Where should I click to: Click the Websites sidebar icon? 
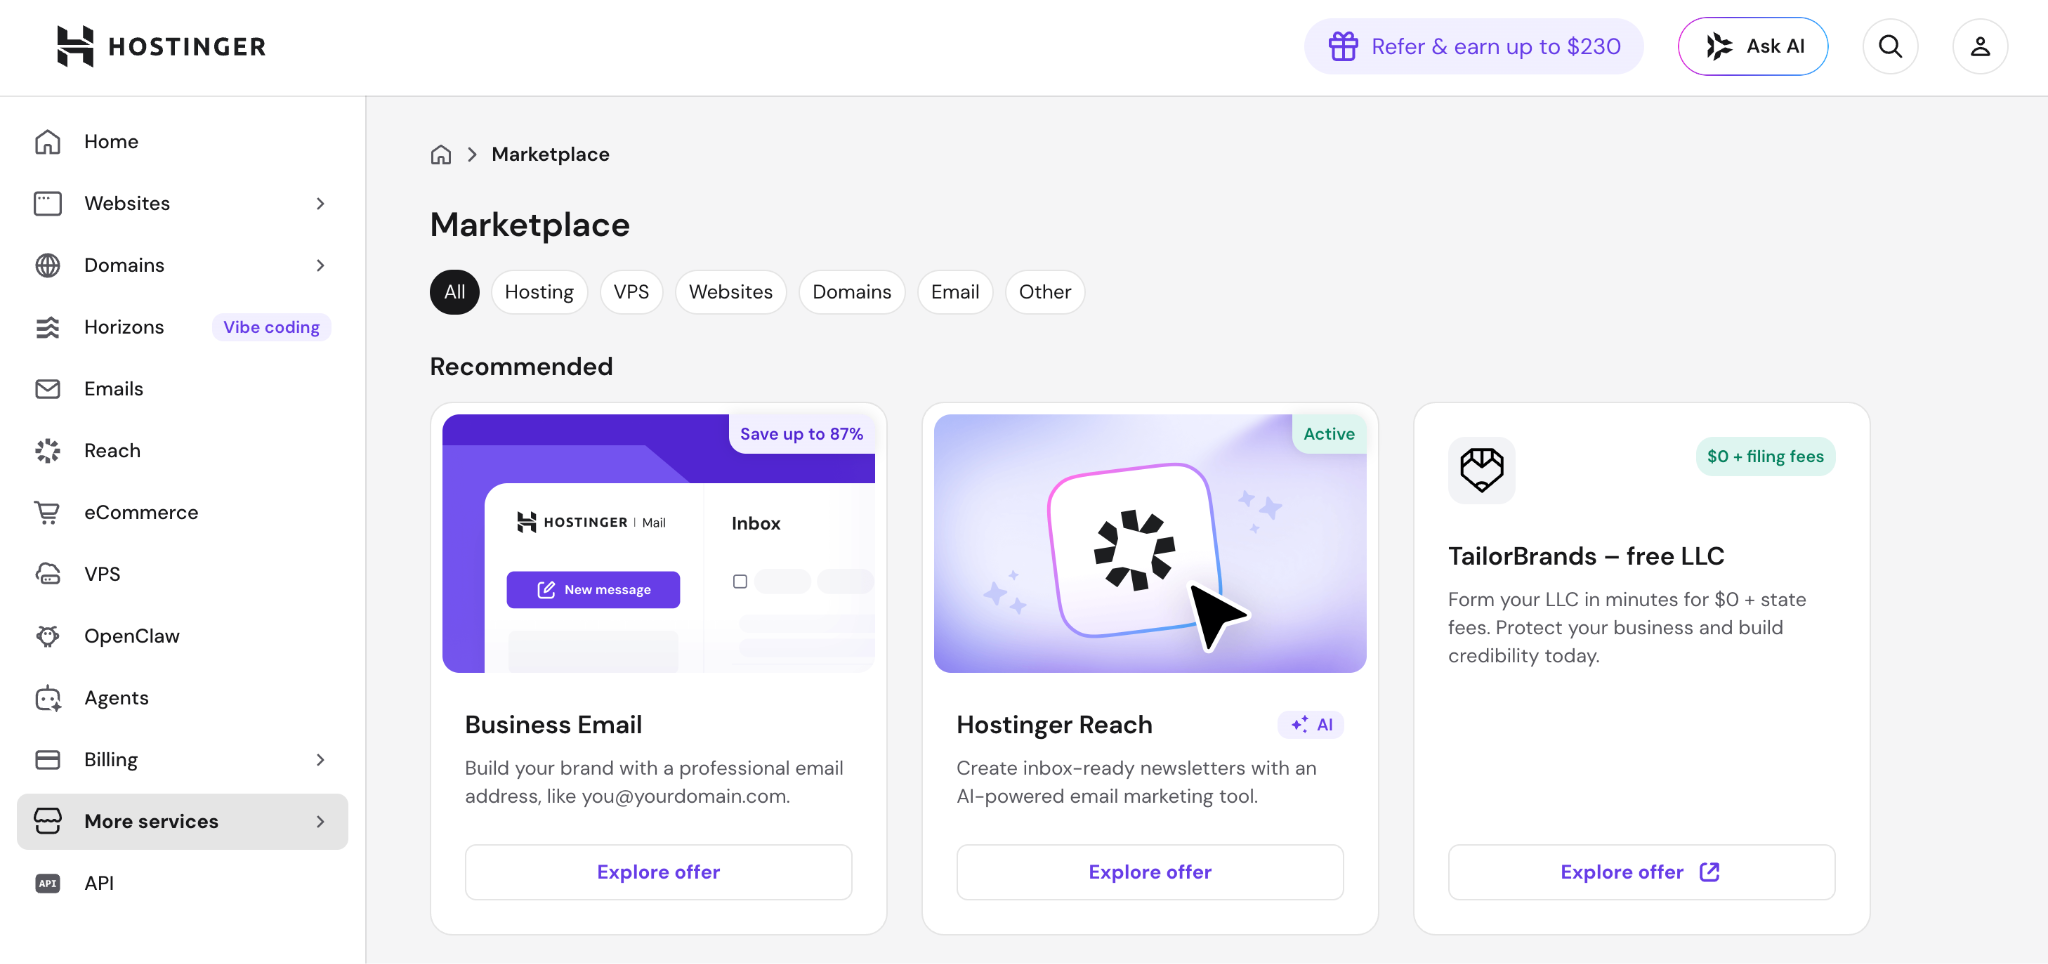[x=48, y=204]
